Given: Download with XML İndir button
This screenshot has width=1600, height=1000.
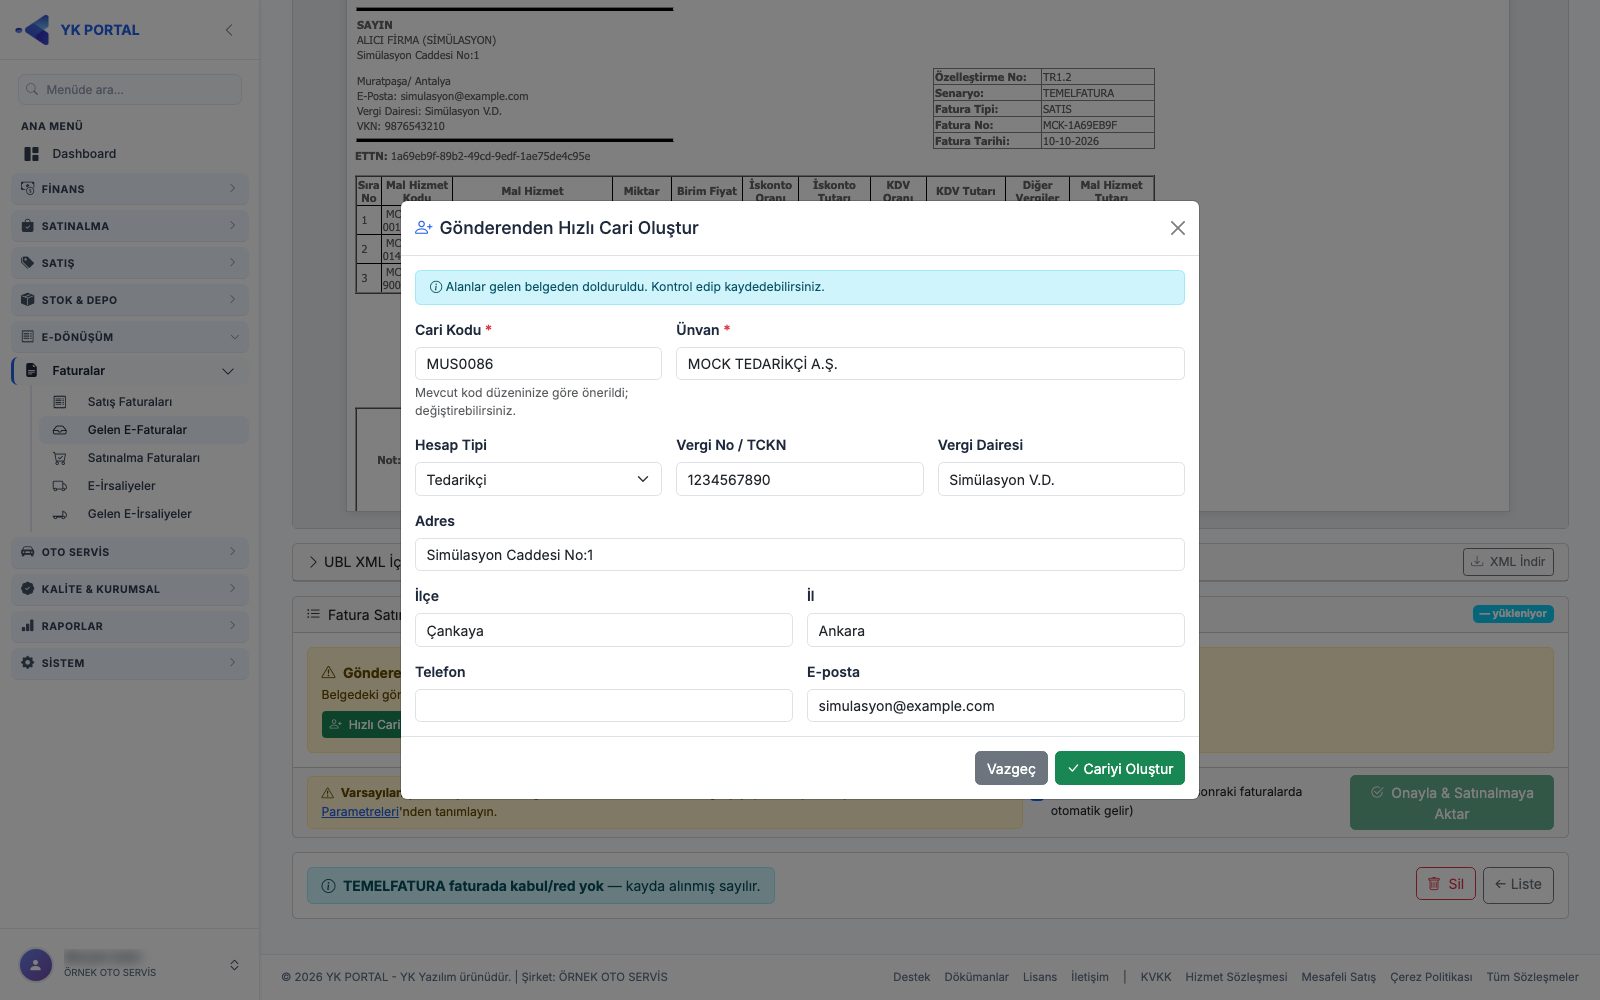Looking at the screenshot, I should click(1508, 562).
